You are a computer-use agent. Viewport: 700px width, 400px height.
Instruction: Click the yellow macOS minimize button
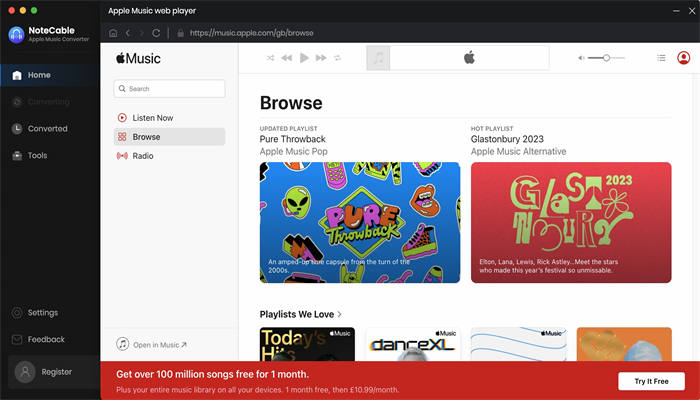[x=23, y=10]
